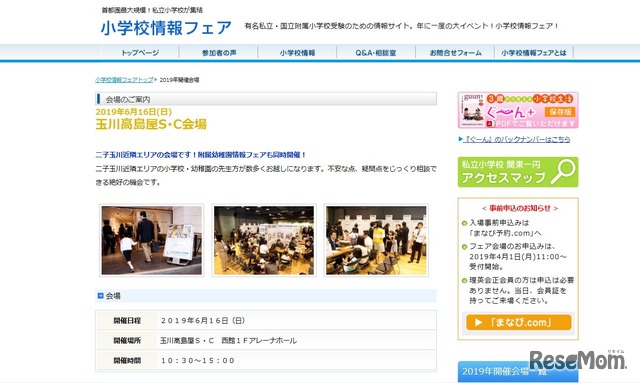Click the 開催日程 table label
The width and height of the screenshot is (640, 383).
[127, 321]
